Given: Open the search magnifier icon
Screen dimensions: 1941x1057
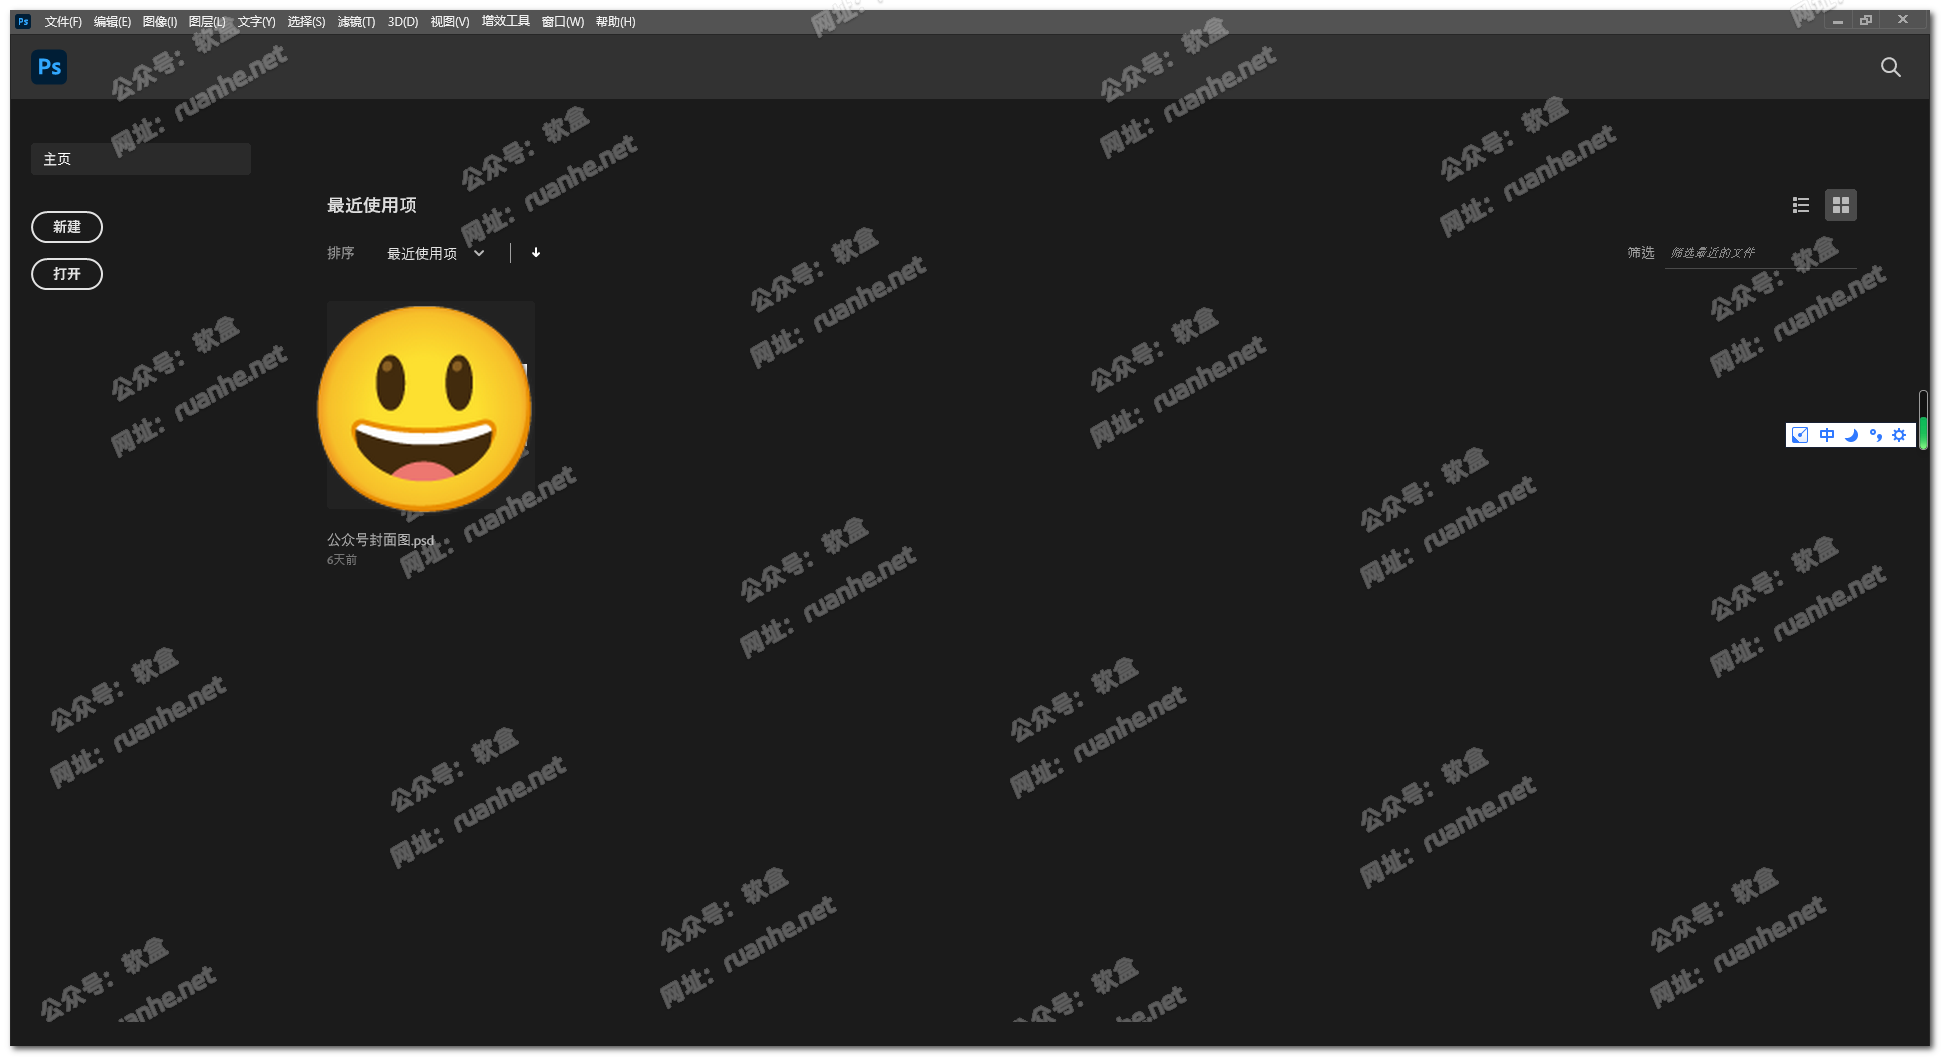Looking at the screenshot, I should (x=1890, y=67).
